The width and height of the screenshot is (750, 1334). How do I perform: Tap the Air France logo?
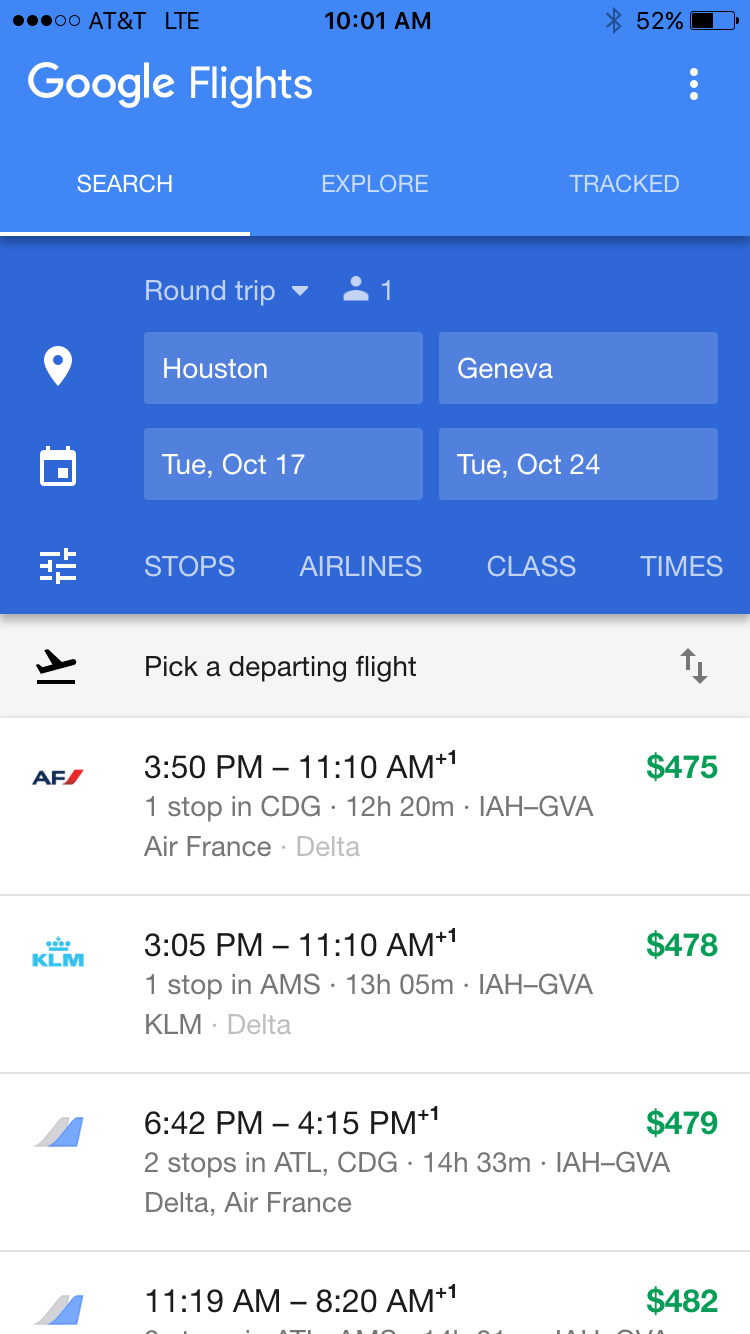pos(58,777)
